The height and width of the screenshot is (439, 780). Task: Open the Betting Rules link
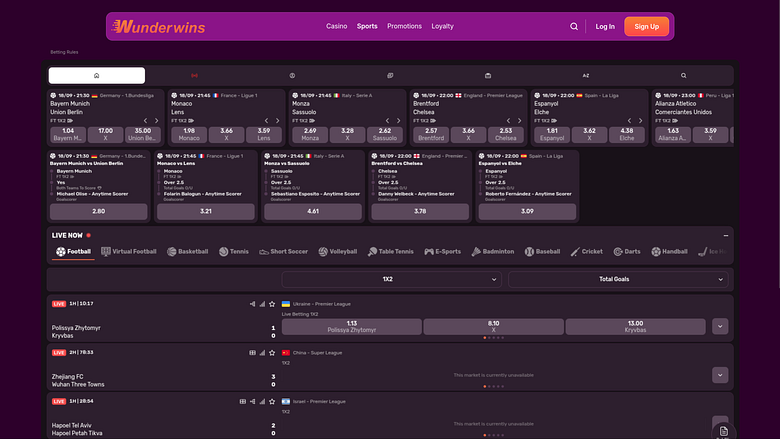pos(64,52)
